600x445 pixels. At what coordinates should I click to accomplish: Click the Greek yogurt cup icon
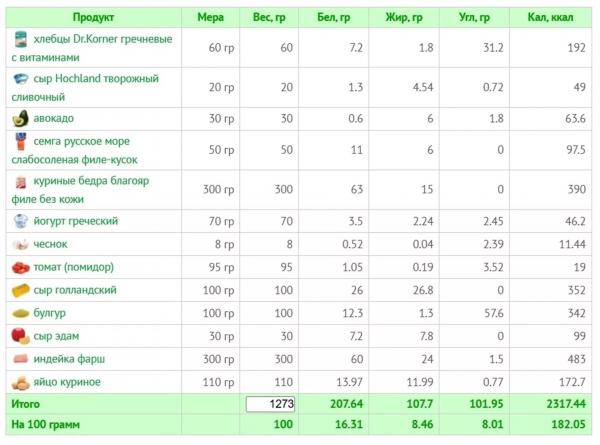click(x=21, y=221)
